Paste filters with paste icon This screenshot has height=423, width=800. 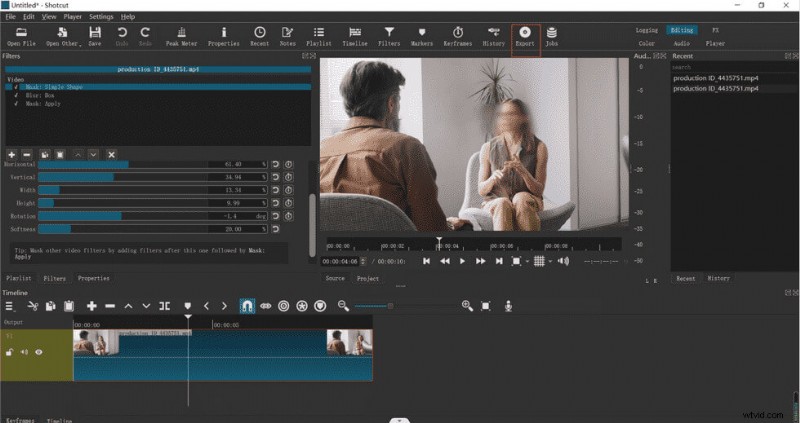pyautogui.click(x=60, y=154)
